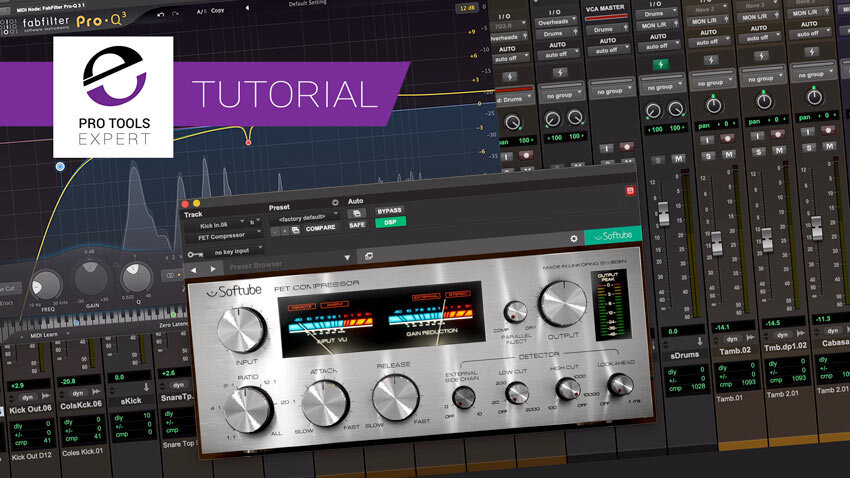Mute the Tmb.dp1.02 channel
This screenshot has height=478, width=850.
779,150
